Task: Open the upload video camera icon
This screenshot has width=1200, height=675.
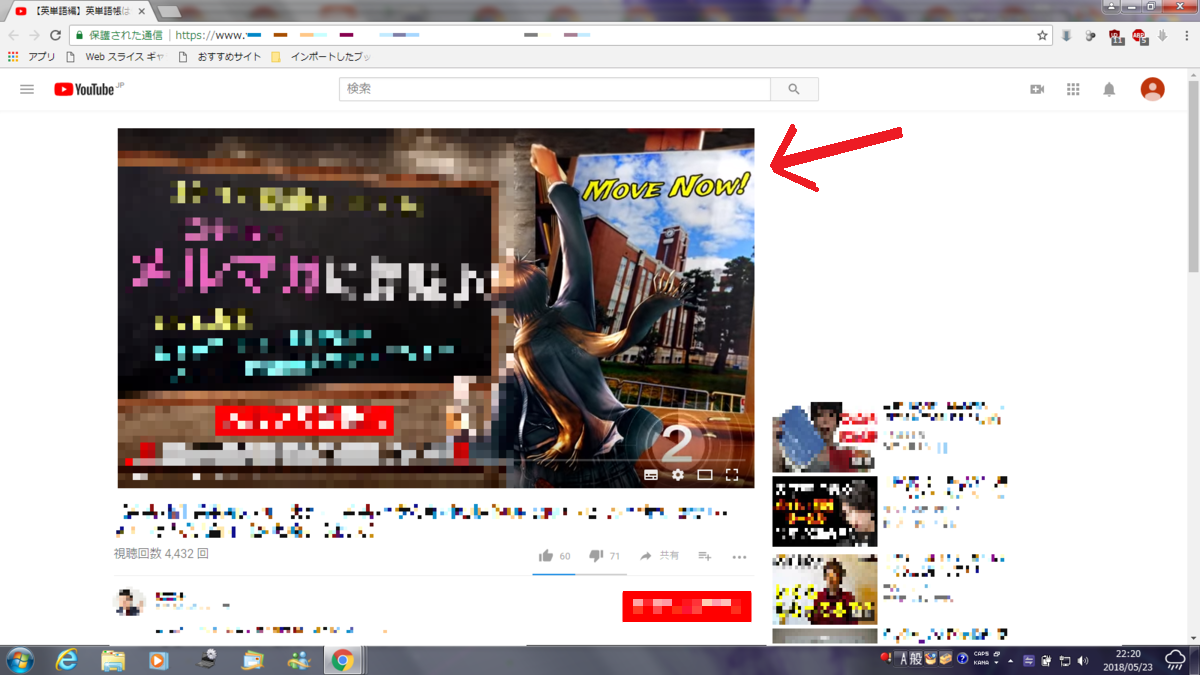Action: (1037, 89)
